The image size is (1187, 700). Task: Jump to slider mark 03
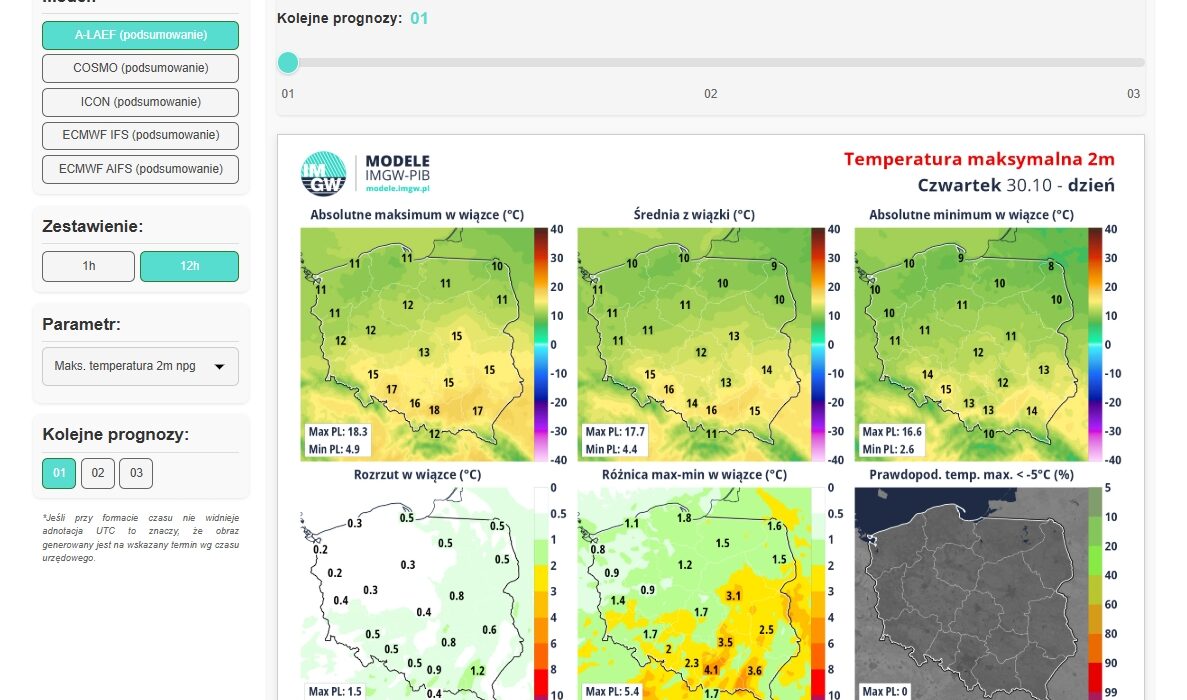(x=1133, y=62)
